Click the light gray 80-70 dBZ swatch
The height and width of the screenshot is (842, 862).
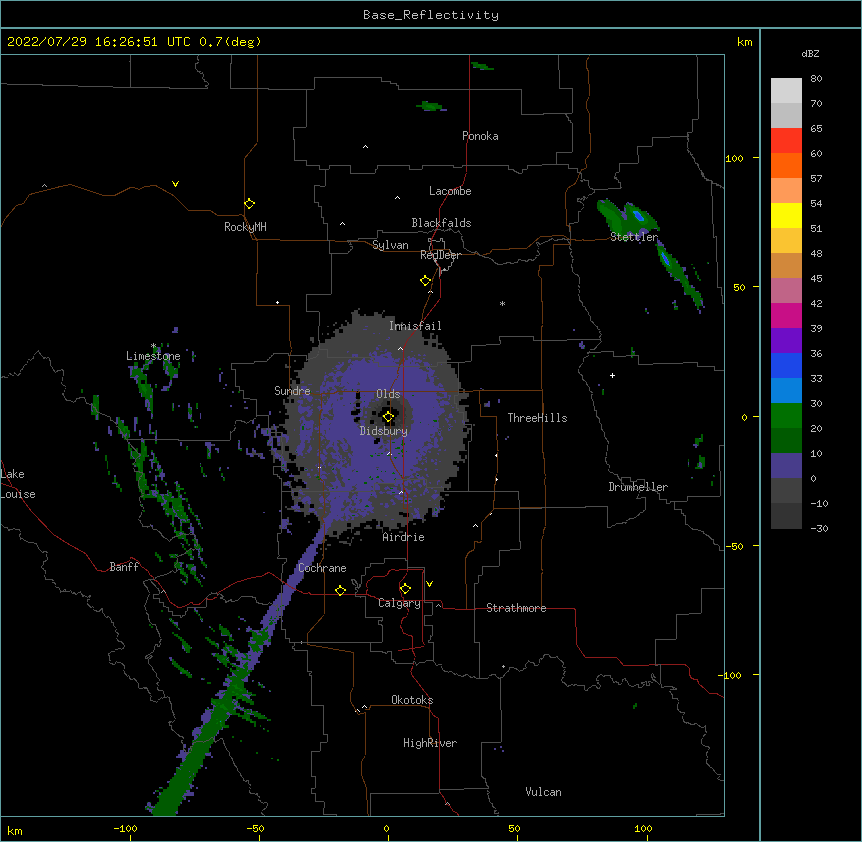pyautogui.click(x=786, y=90)
